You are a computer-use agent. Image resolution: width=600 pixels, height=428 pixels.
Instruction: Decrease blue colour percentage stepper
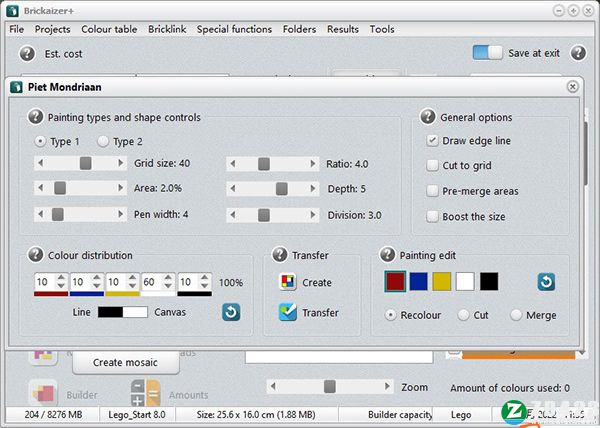tap(97, 286)
